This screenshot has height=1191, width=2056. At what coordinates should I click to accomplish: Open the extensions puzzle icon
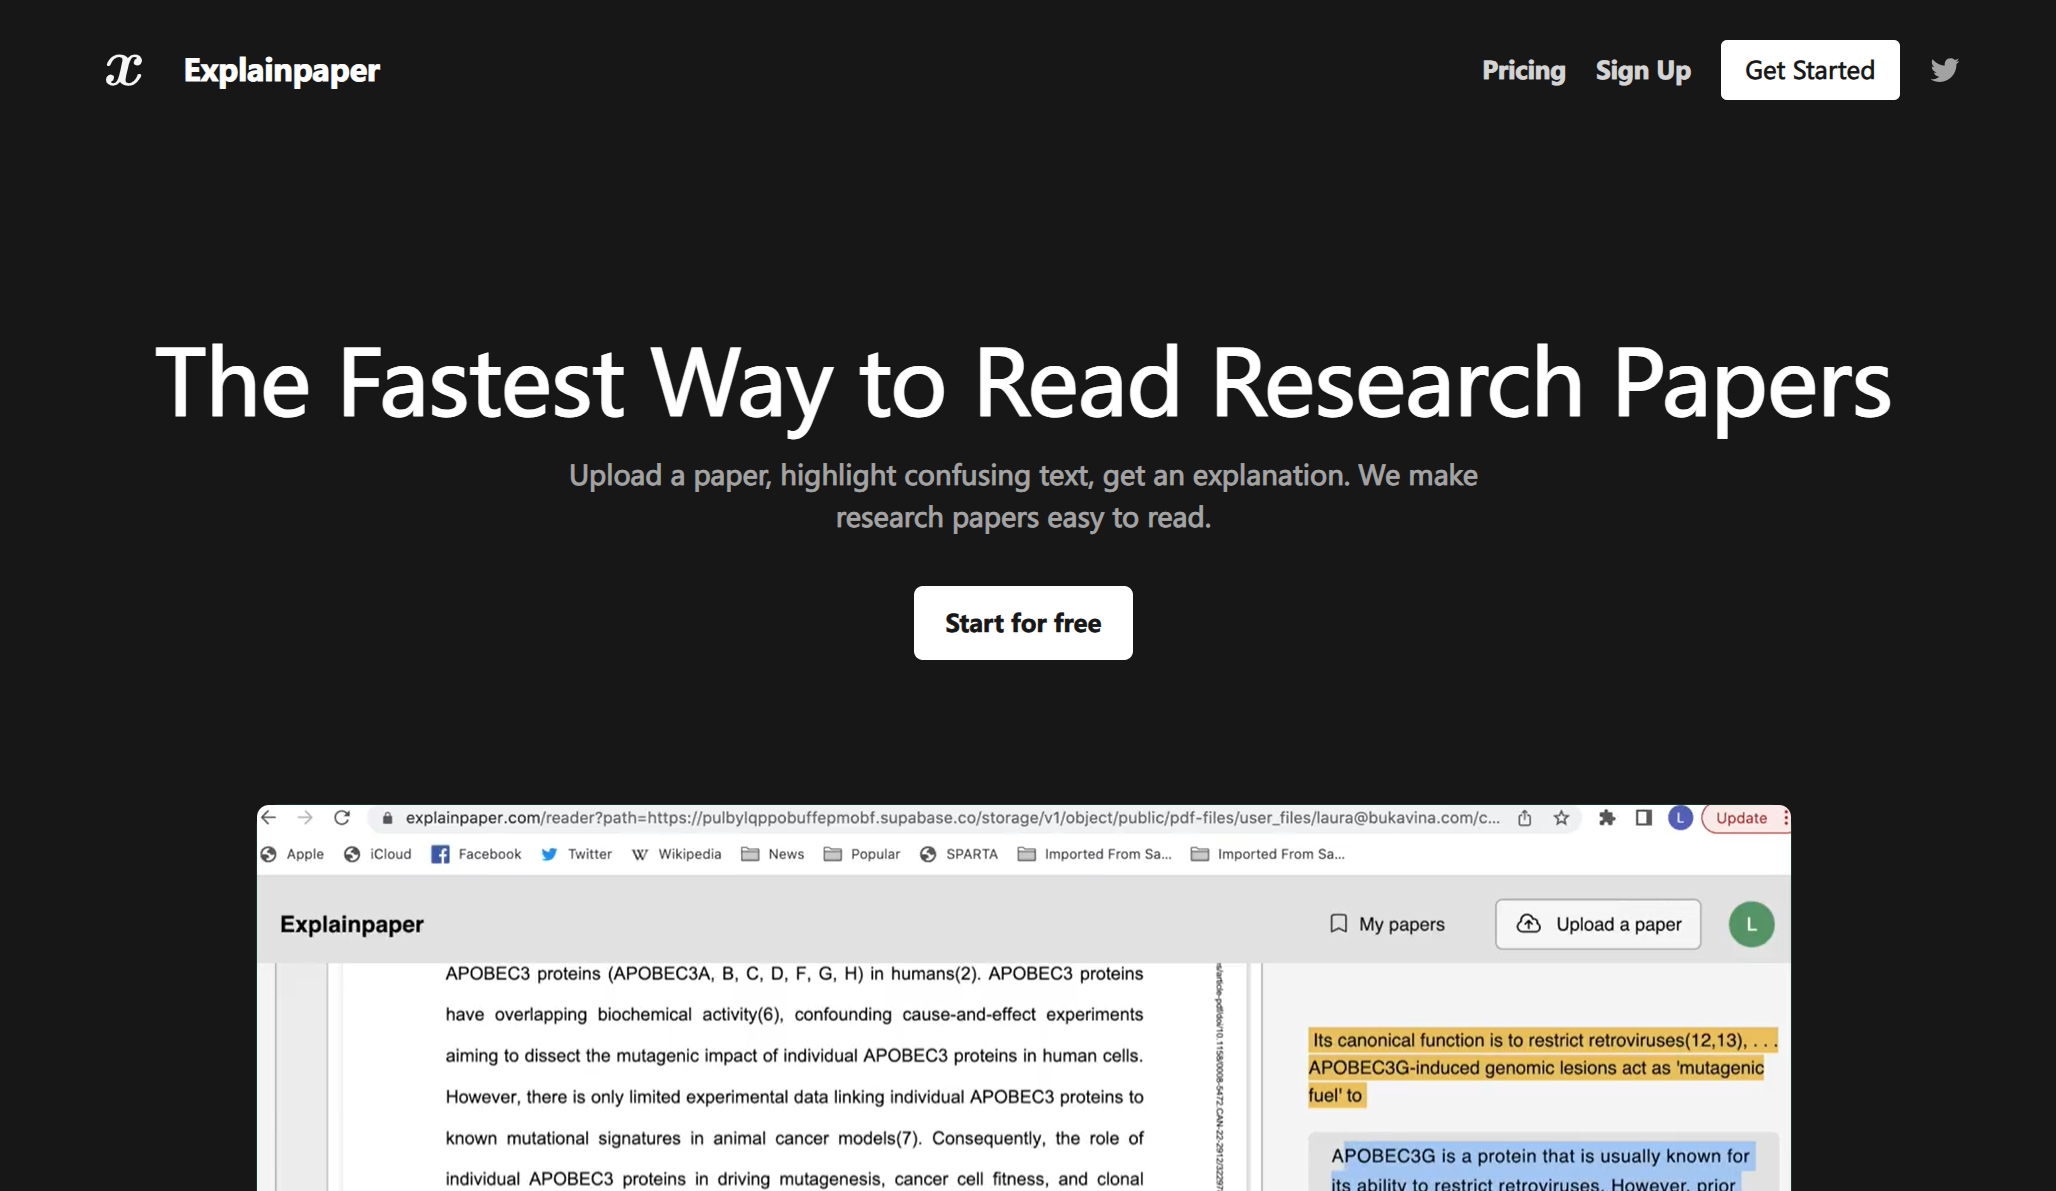[x=1607, y=818]
